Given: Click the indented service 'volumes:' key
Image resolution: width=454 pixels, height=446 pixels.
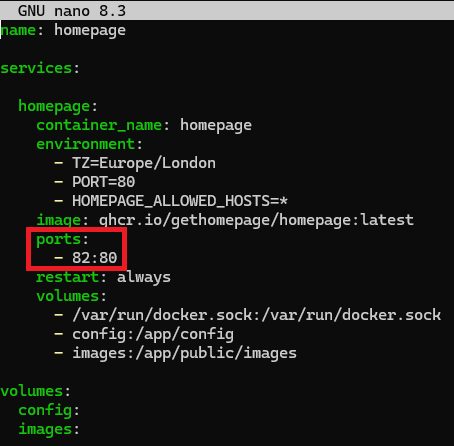Looking at the screenshot, I should 71,296.
